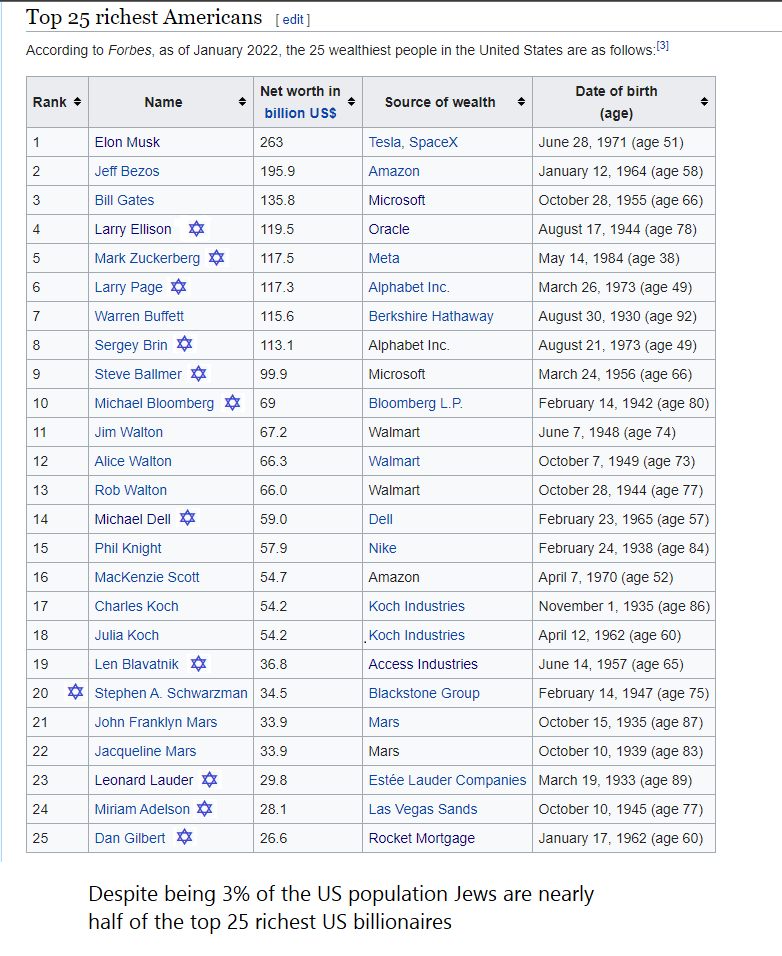Open the Microsoft link in Bill Gates row

[x=397, y=200]
